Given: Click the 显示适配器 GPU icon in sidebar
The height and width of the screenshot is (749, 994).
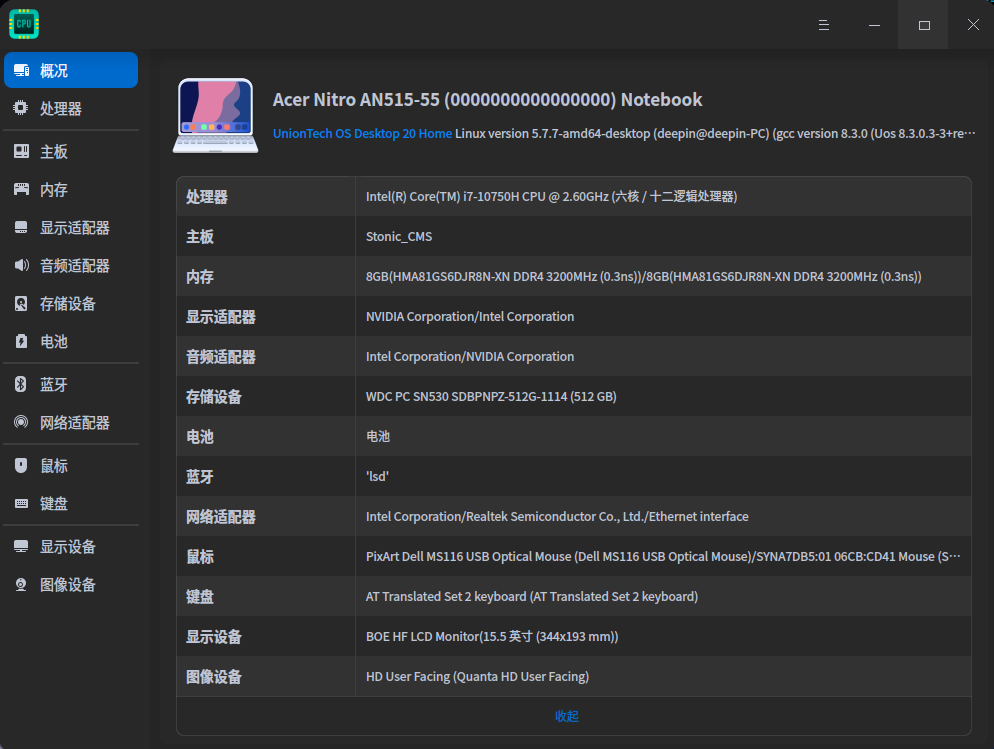Looking at the screenshot, I should [21, 227].
